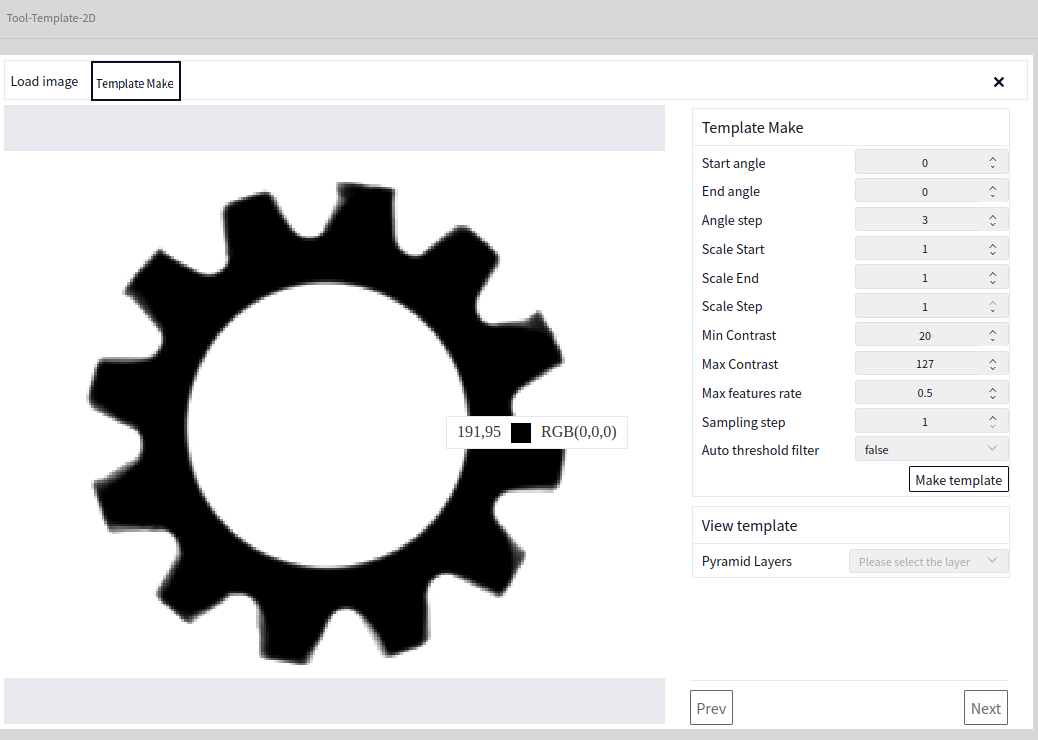Adjust Scale Start using its stepper arrows
Viewport: 1038px width, 740px height.
992,249
